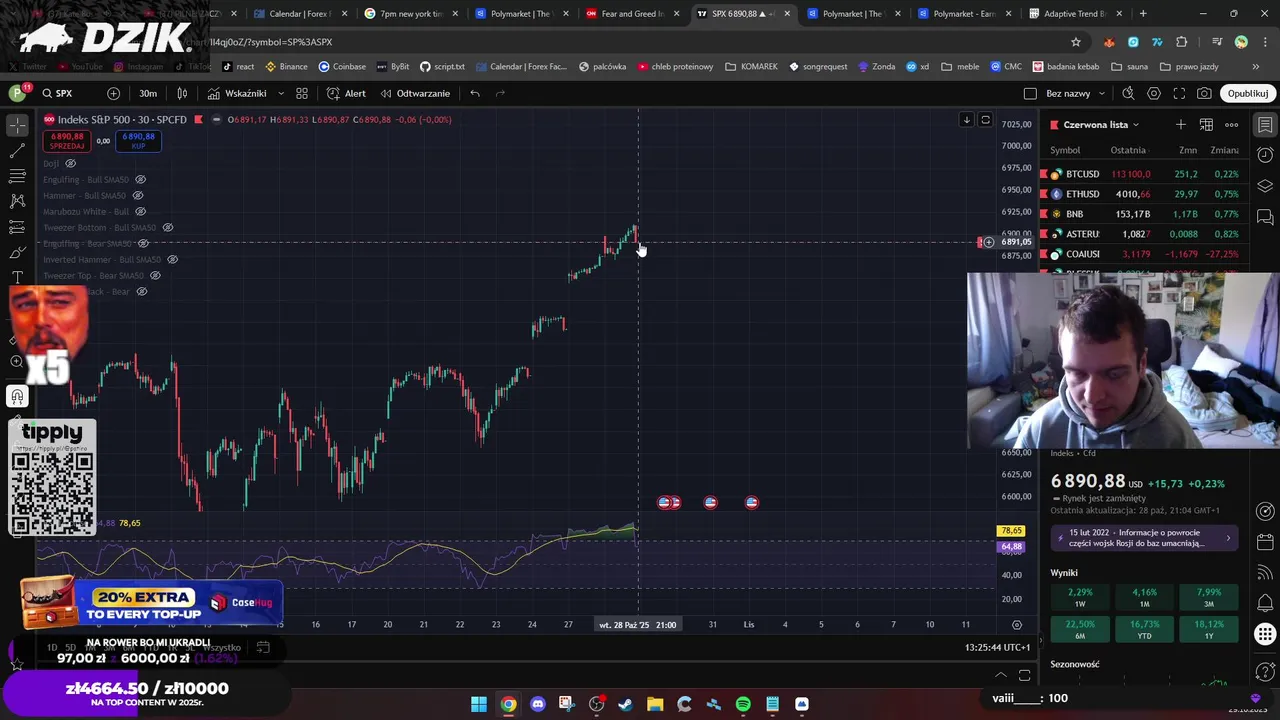The height and width of the screenshot is (720, 1280).
Task: Create an Alert from the toolbar
Action: (346, 93)
